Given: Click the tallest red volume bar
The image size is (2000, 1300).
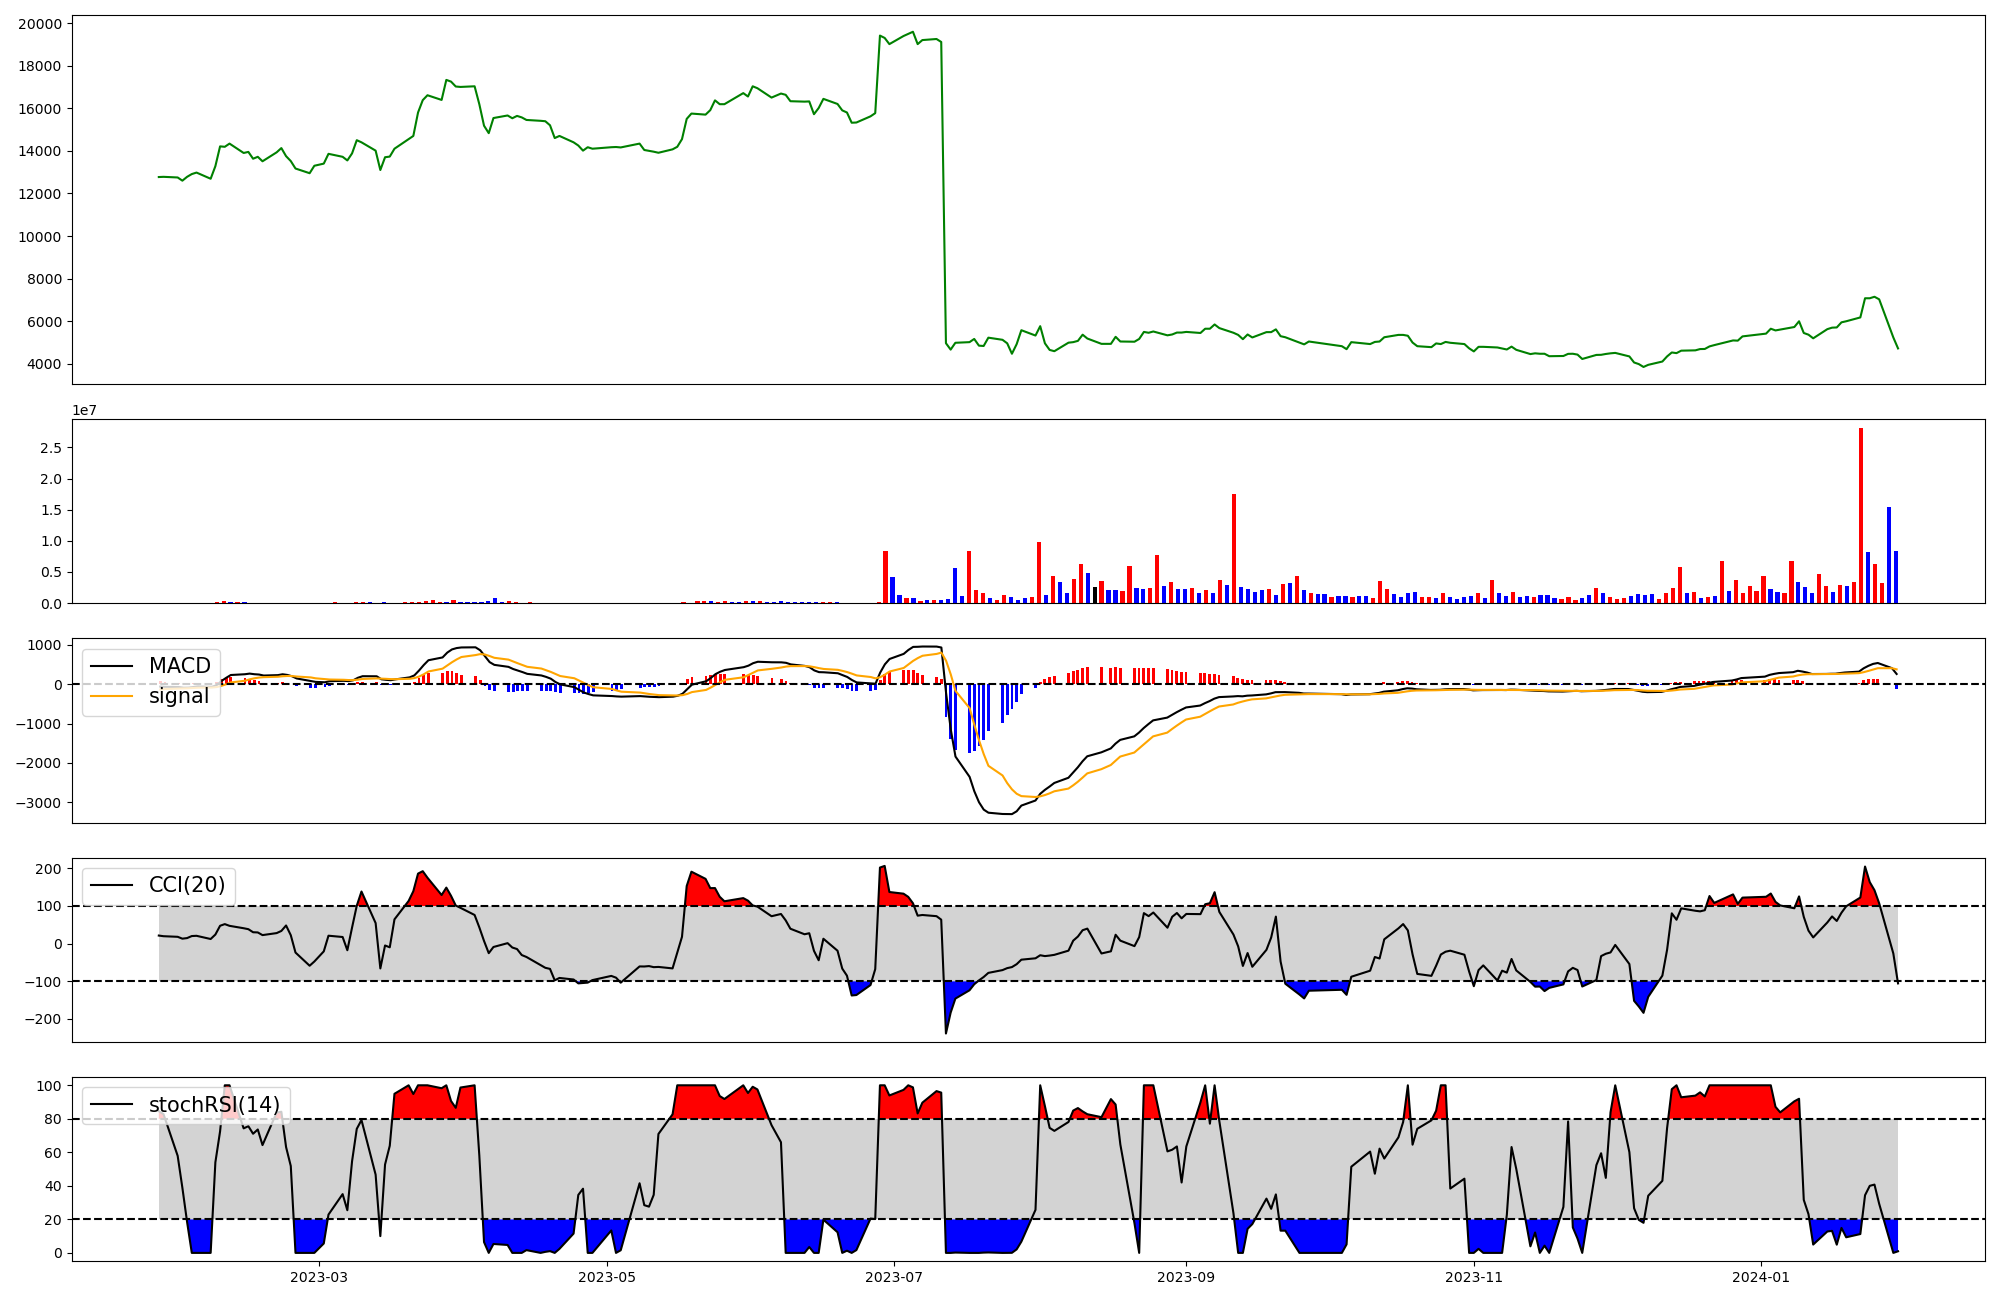Looking at the screenshot, I should click(x=1861, y=515).
